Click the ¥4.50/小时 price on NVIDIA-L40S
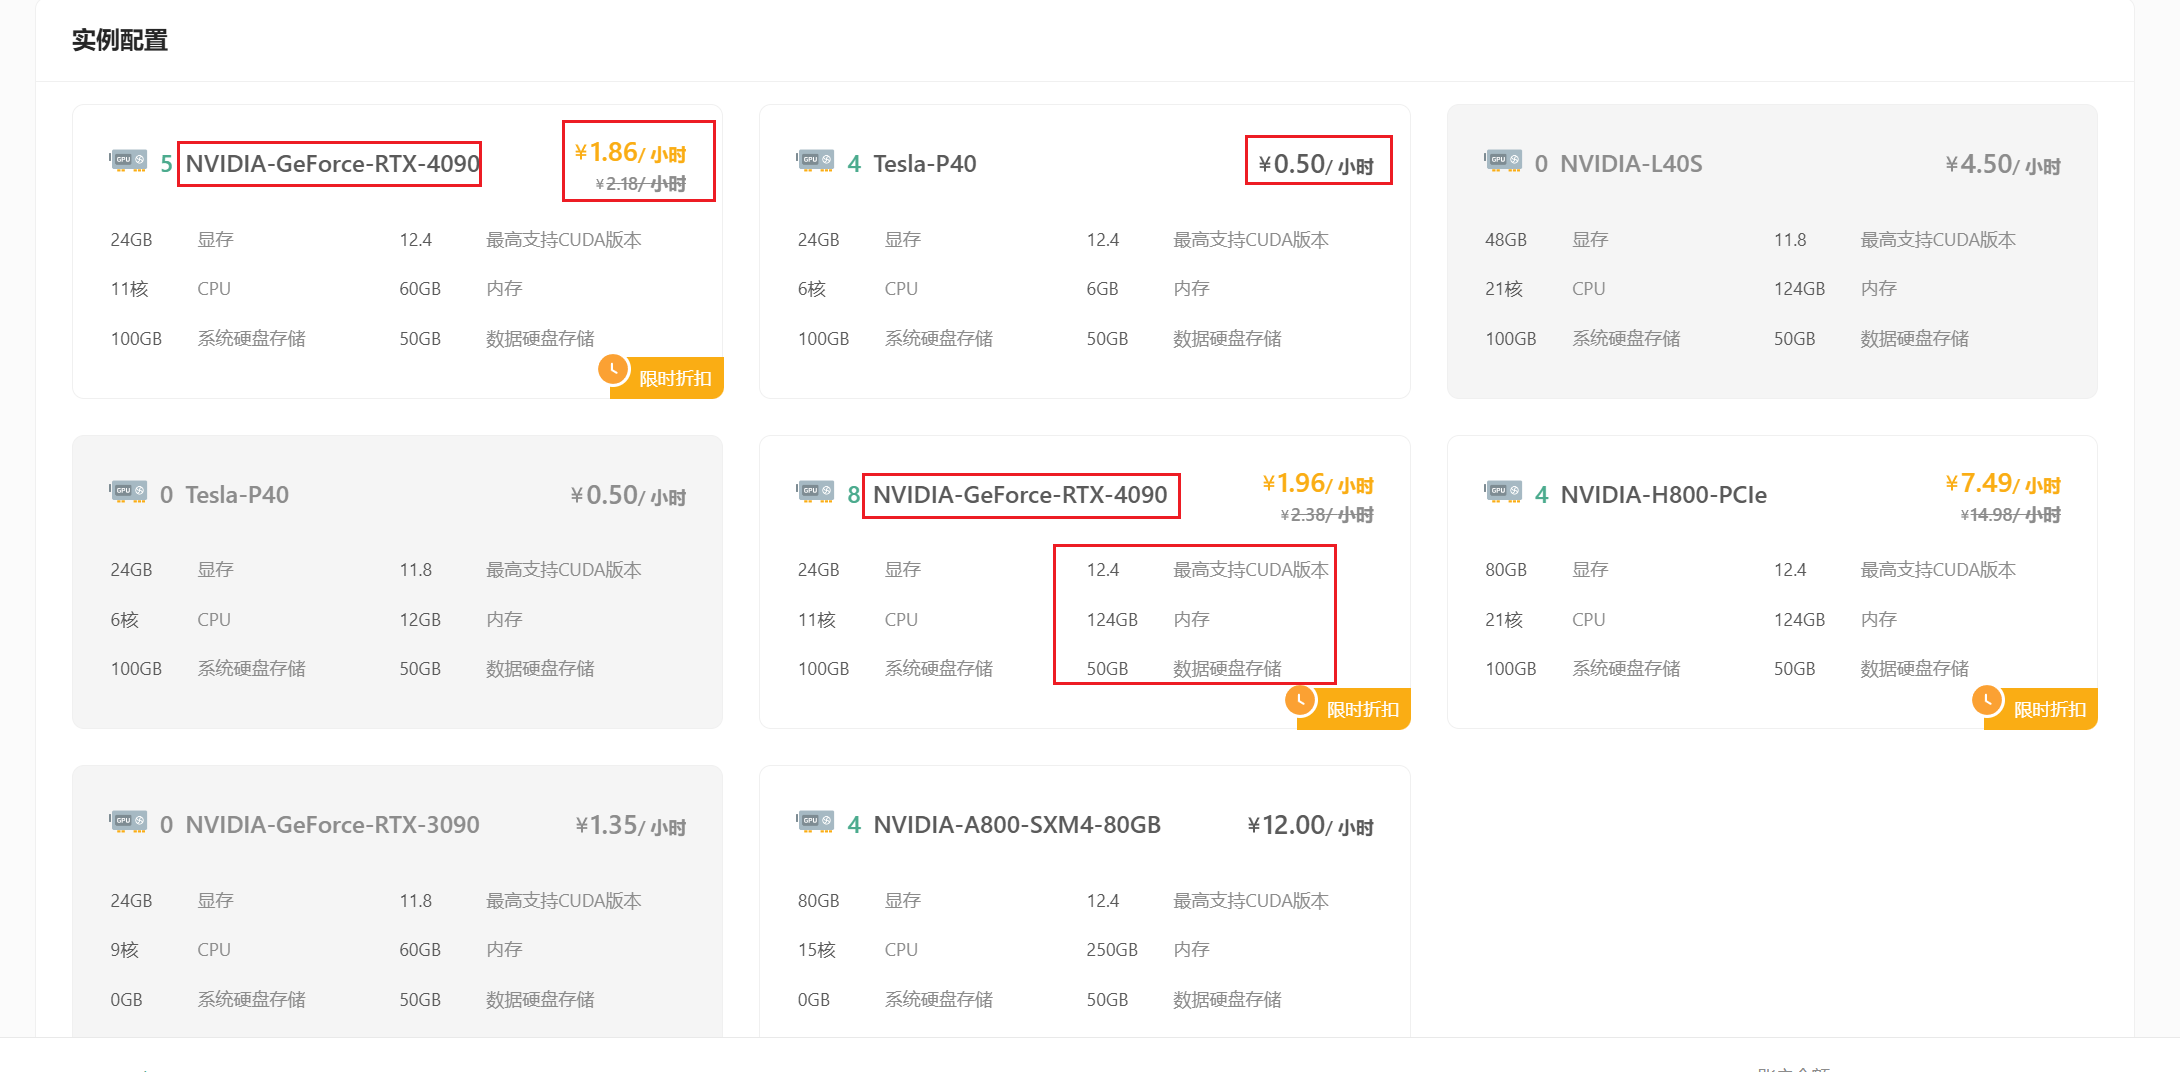Viewport: 2180px width, 1072px height. click(2003, 165)
